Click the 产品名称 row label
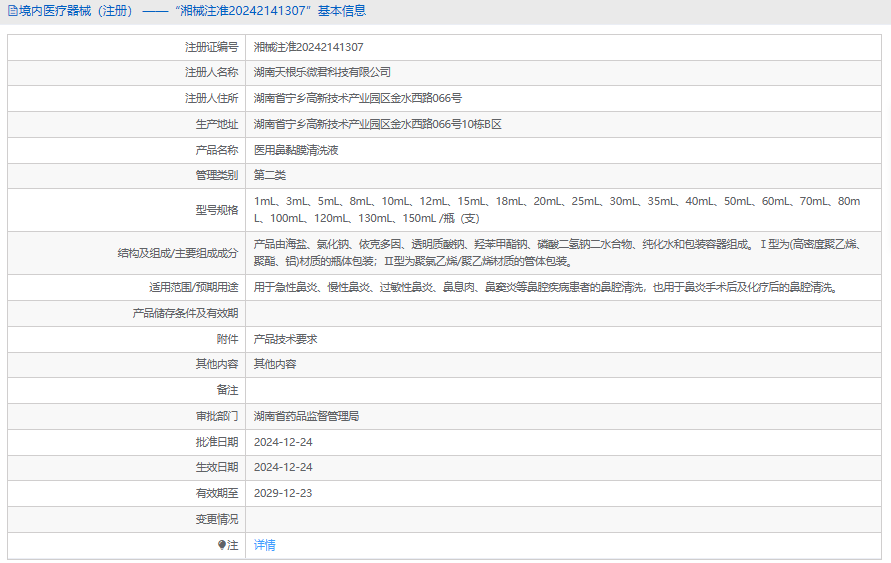This screenshot has height=563, width=891. click(x=217, y=150)
